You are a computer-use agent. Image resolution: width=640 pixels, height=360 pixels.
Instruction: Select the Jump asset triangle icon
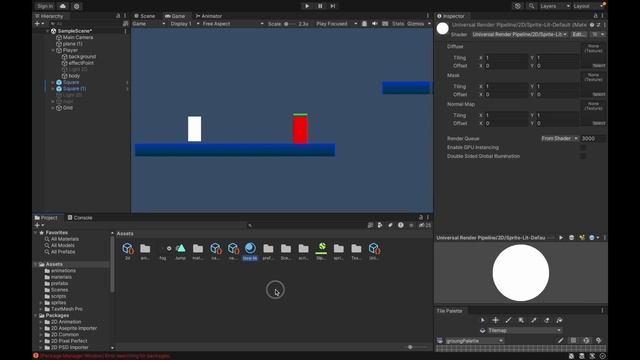tap(180, 248)
